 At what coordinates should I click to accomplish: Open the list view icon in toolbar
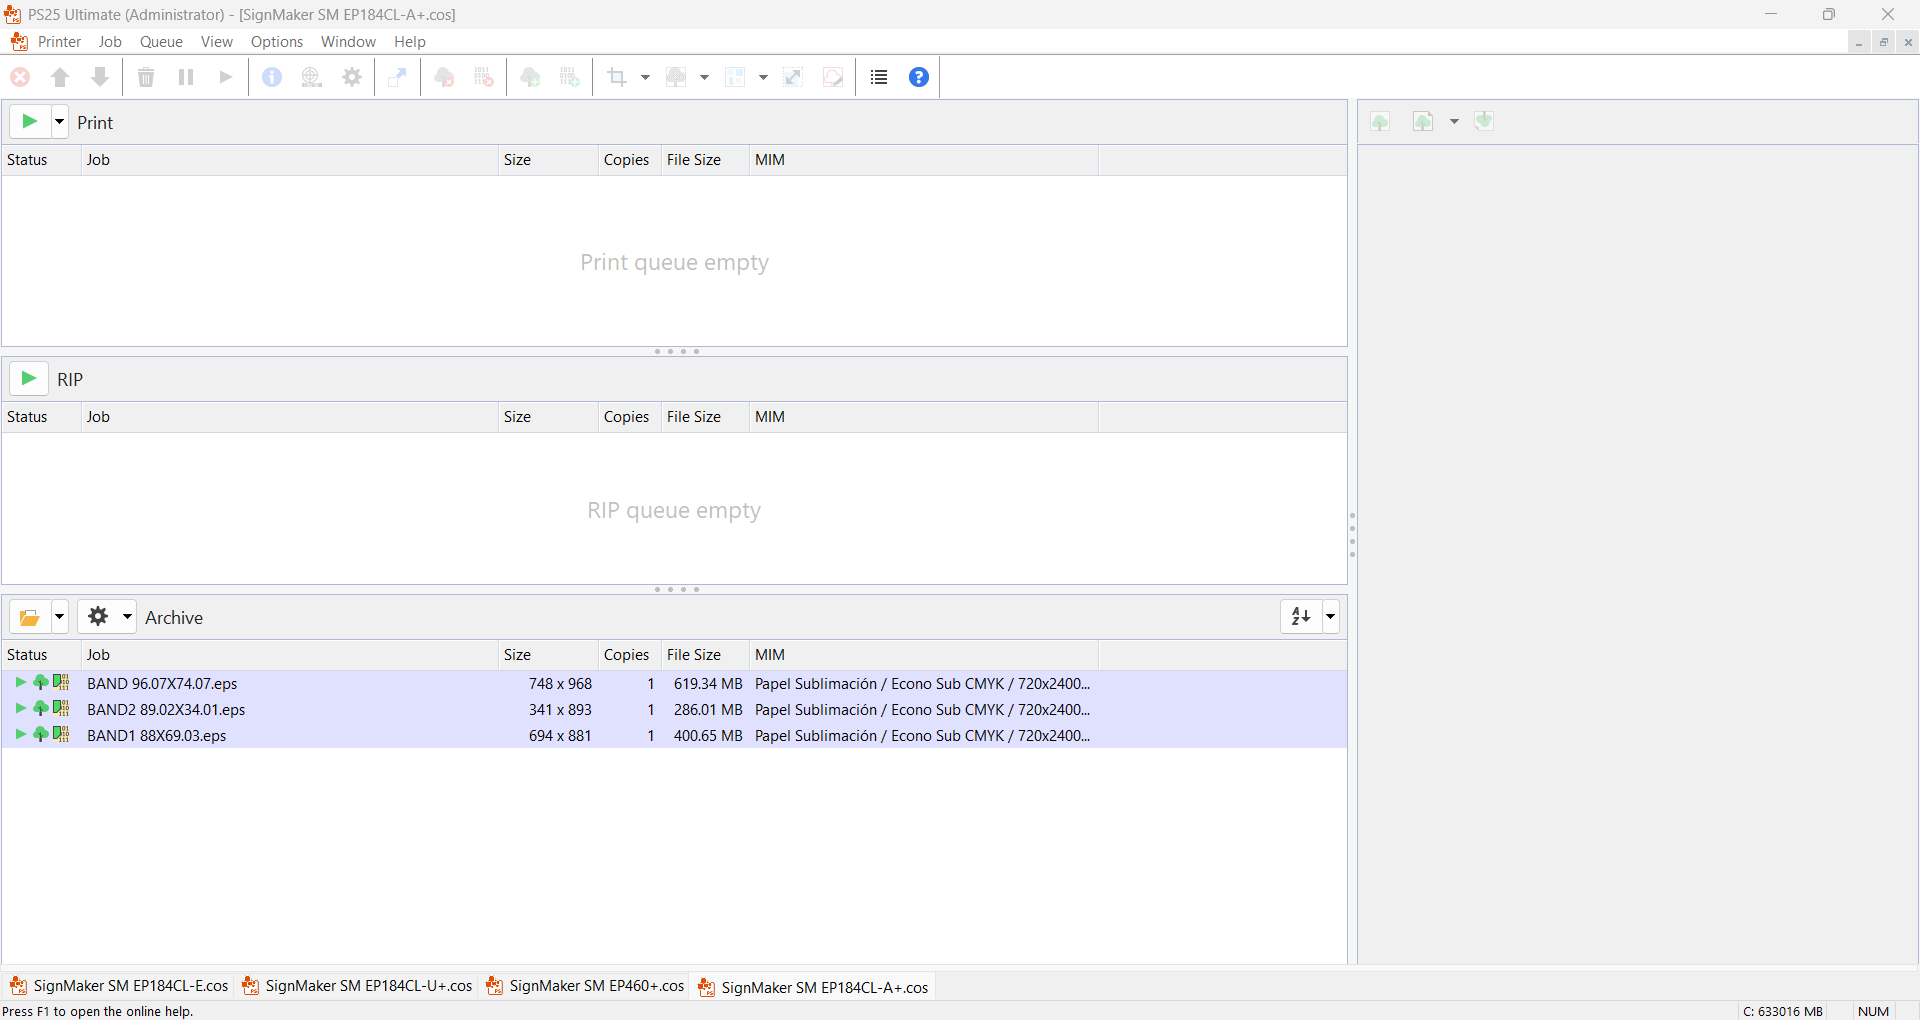(x=879, y=77)
